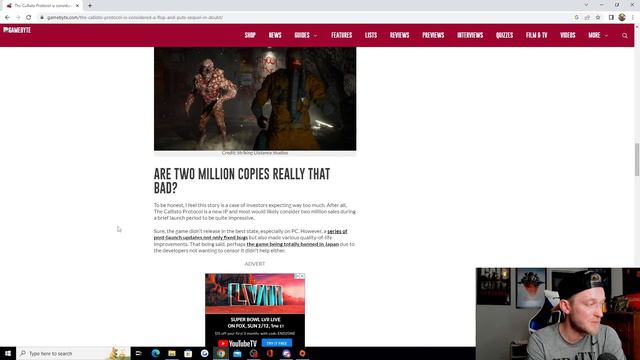Click the page vertical scrollbar thumb
The image size is (640, 360).
click(x=636, y=160)
